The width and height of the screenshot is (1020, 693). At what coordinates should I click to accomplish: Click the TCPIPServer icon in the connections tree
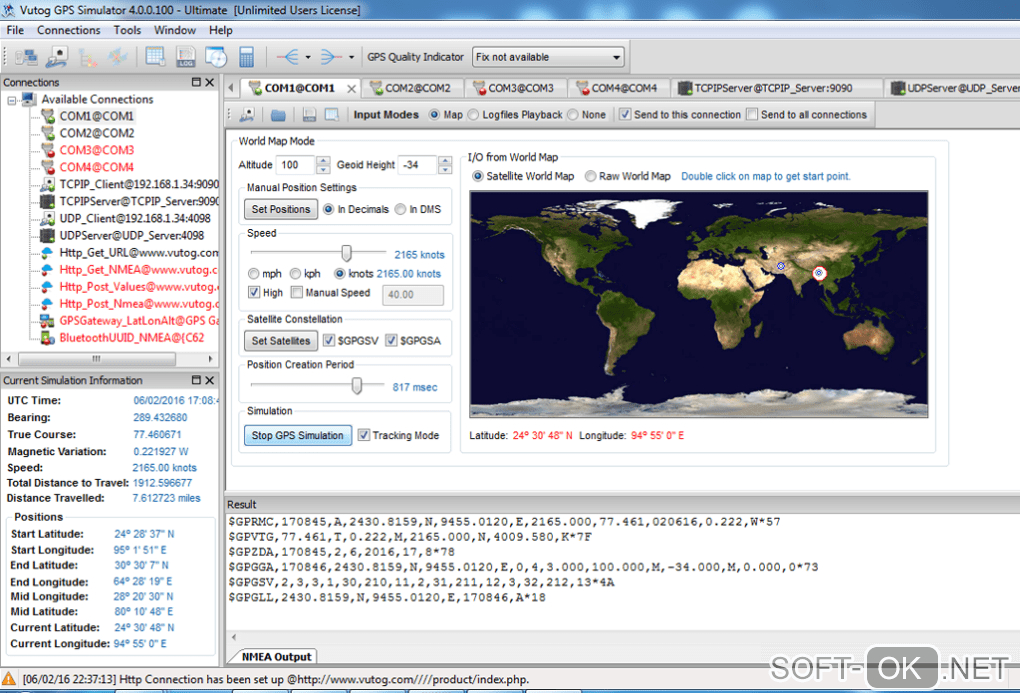pyautogui.click(x=47, y=201)
